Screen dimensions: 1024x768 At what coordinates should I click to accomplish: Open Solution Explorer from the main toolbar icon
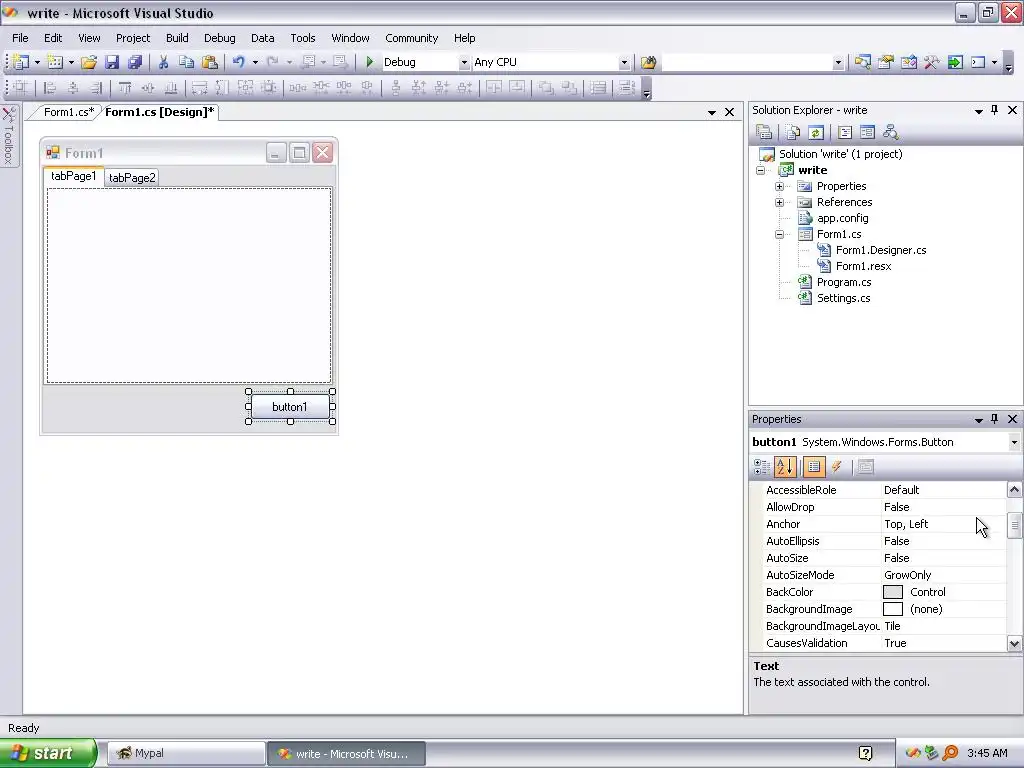coord(863,62)
